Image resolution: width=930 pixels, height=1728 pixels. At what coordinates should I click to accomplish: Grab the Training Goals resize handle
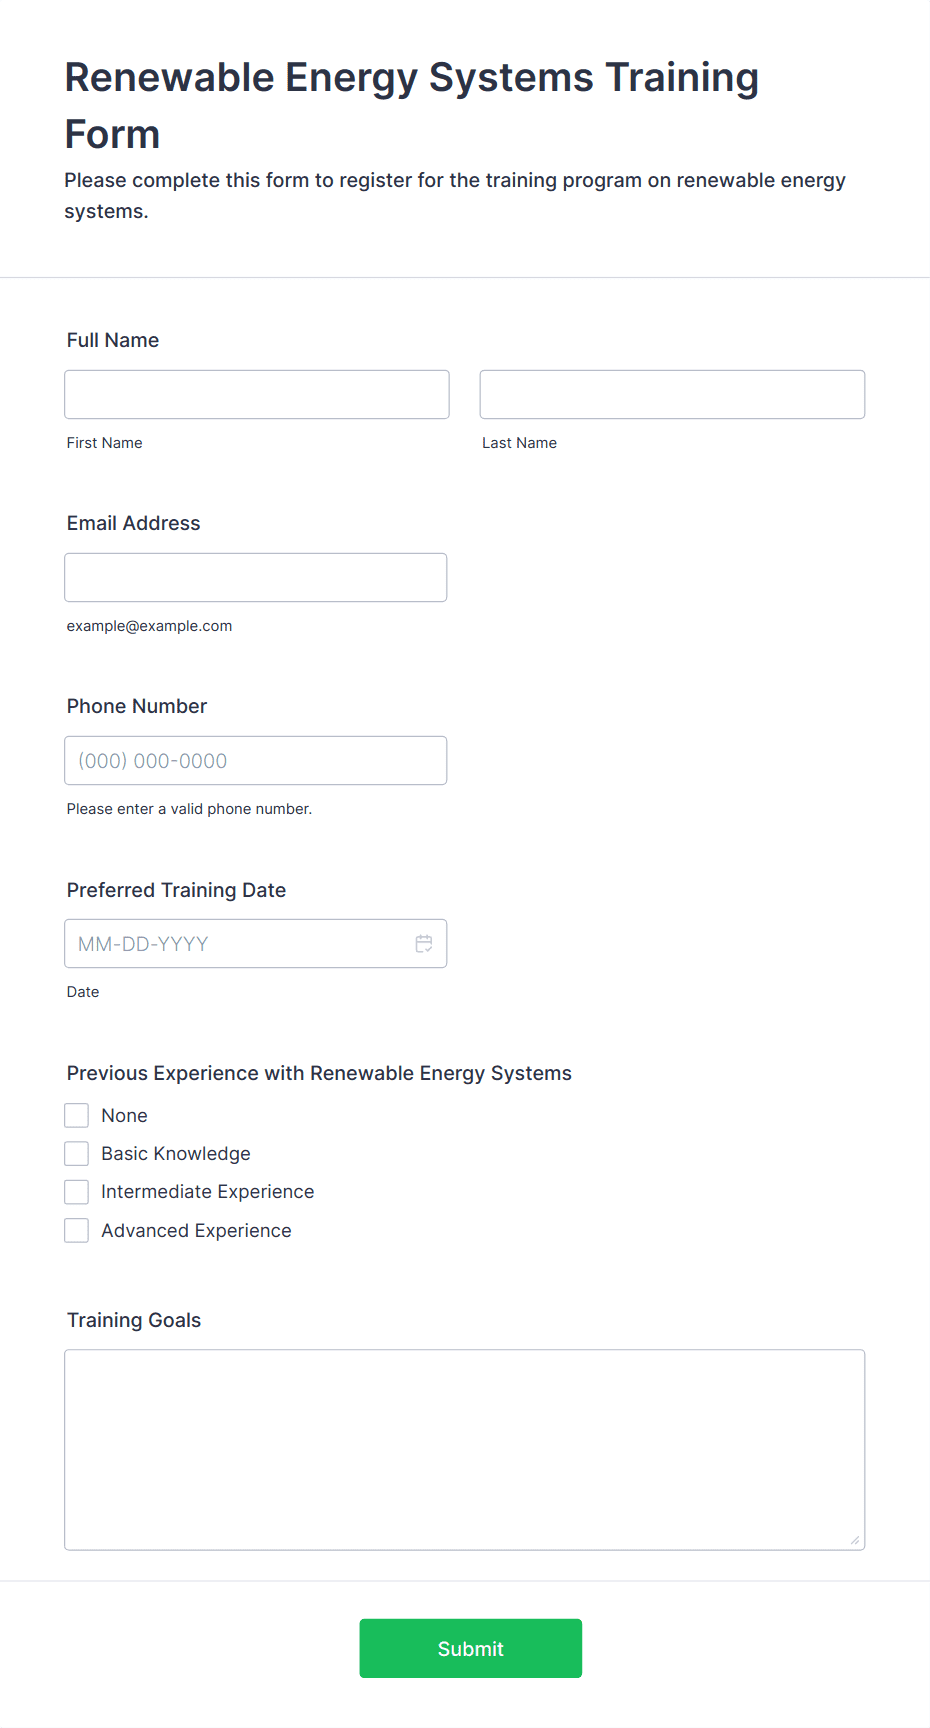pos(855,1540)
